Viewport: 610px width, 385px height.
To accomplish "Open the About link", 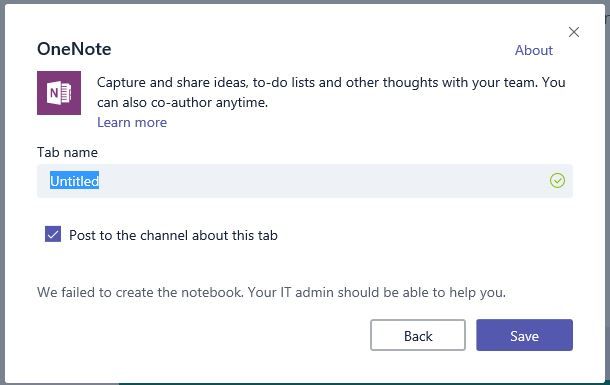I will 533,50.
